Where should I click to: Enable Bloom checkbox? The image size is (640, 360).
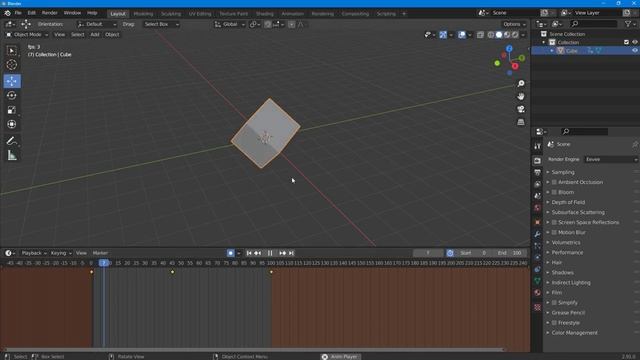(554, 192)
